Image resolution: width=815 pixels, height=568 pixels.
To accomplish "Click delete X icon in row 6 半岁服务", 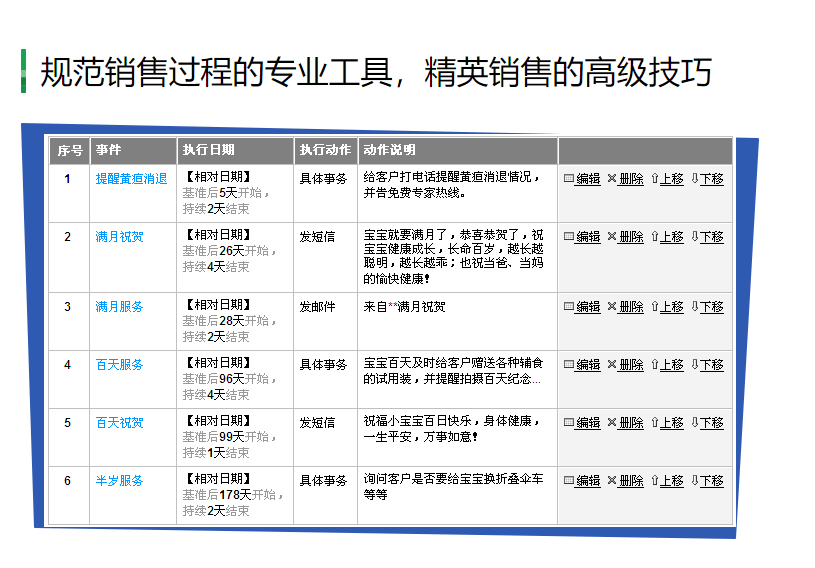I will pos(612,481).
